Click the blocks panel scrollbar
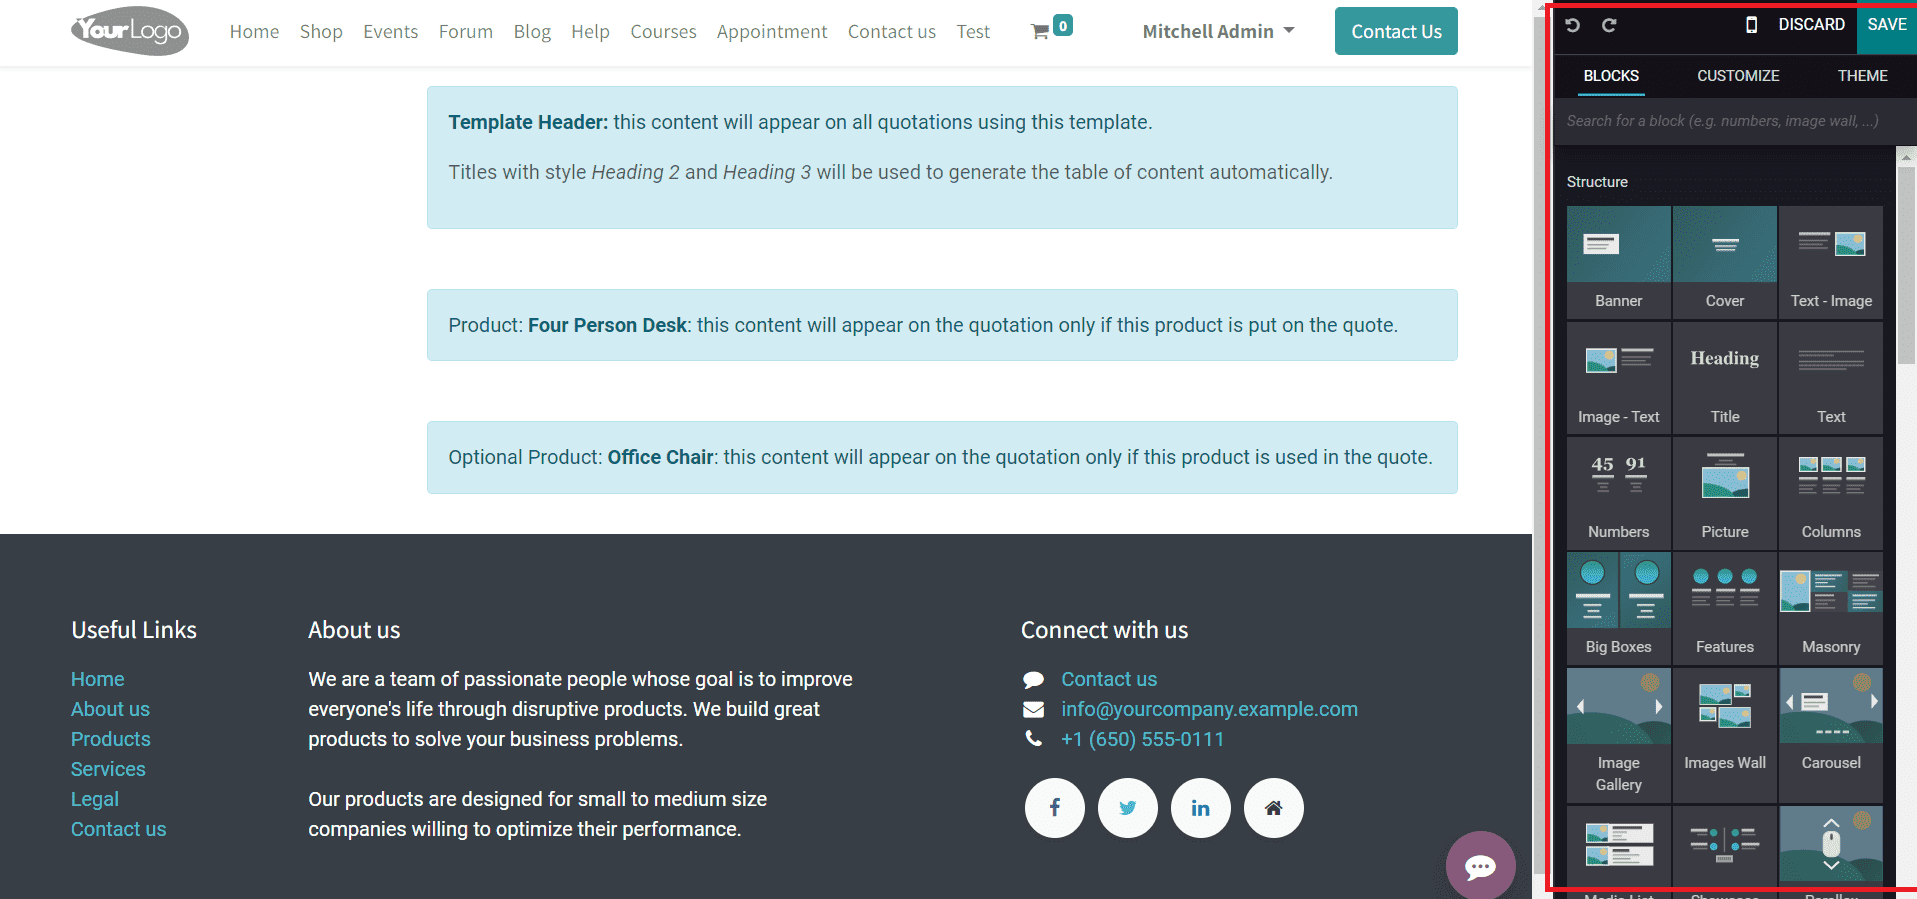Viewport: 1917px width, 899px height. pos(1906,260)
